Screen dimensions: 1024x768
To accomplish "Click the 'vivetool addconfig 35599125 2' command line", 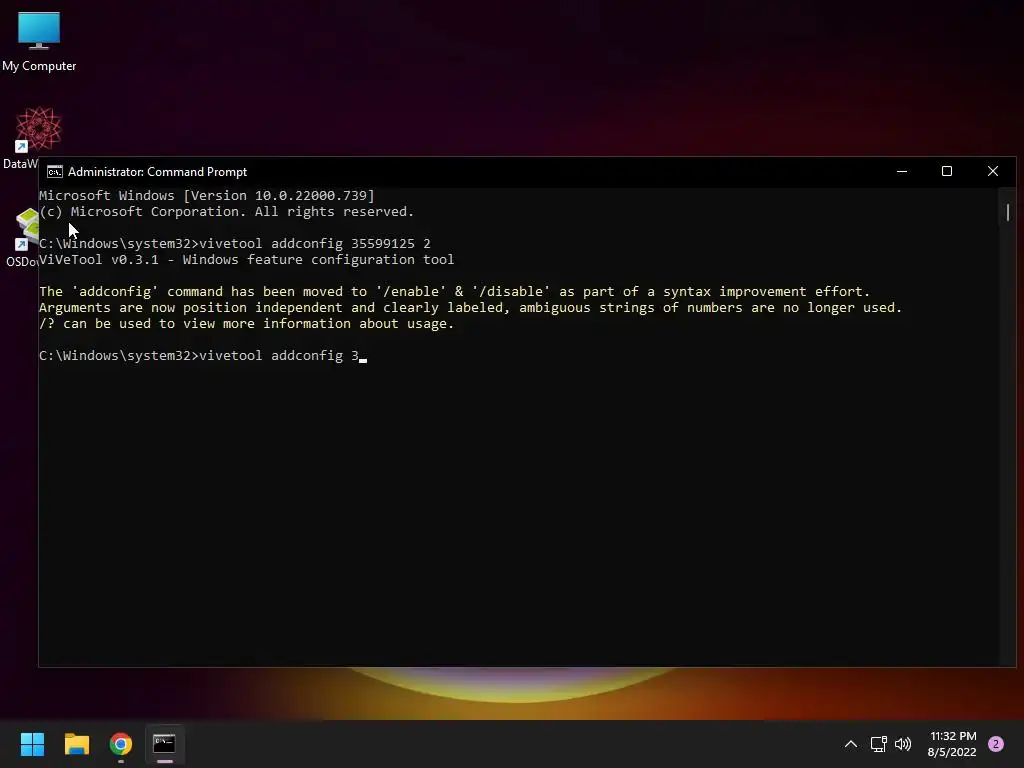I will point(234,244).
